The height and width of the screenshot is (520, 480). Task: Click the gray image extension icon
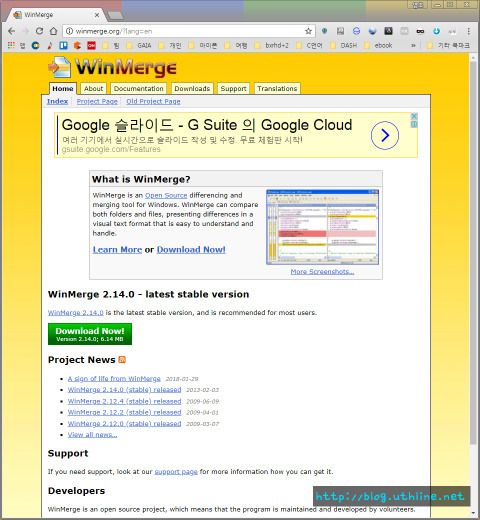[340, 31]
